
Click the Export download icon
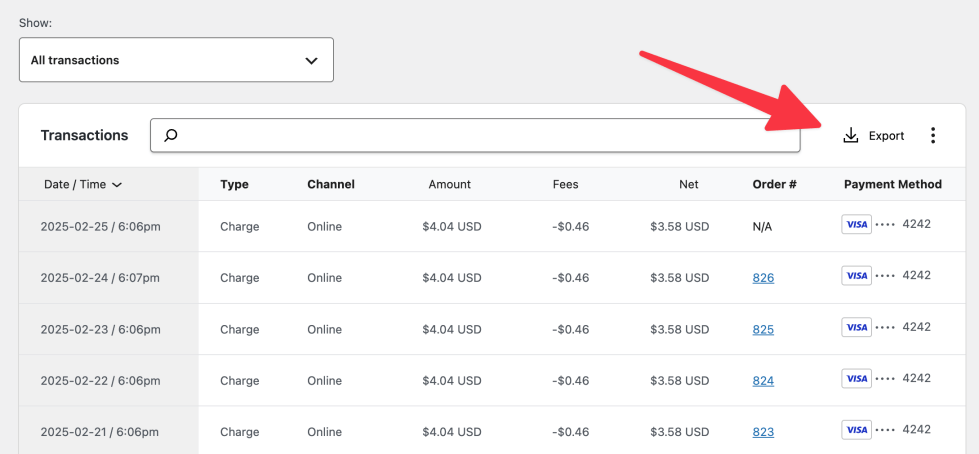851,135
